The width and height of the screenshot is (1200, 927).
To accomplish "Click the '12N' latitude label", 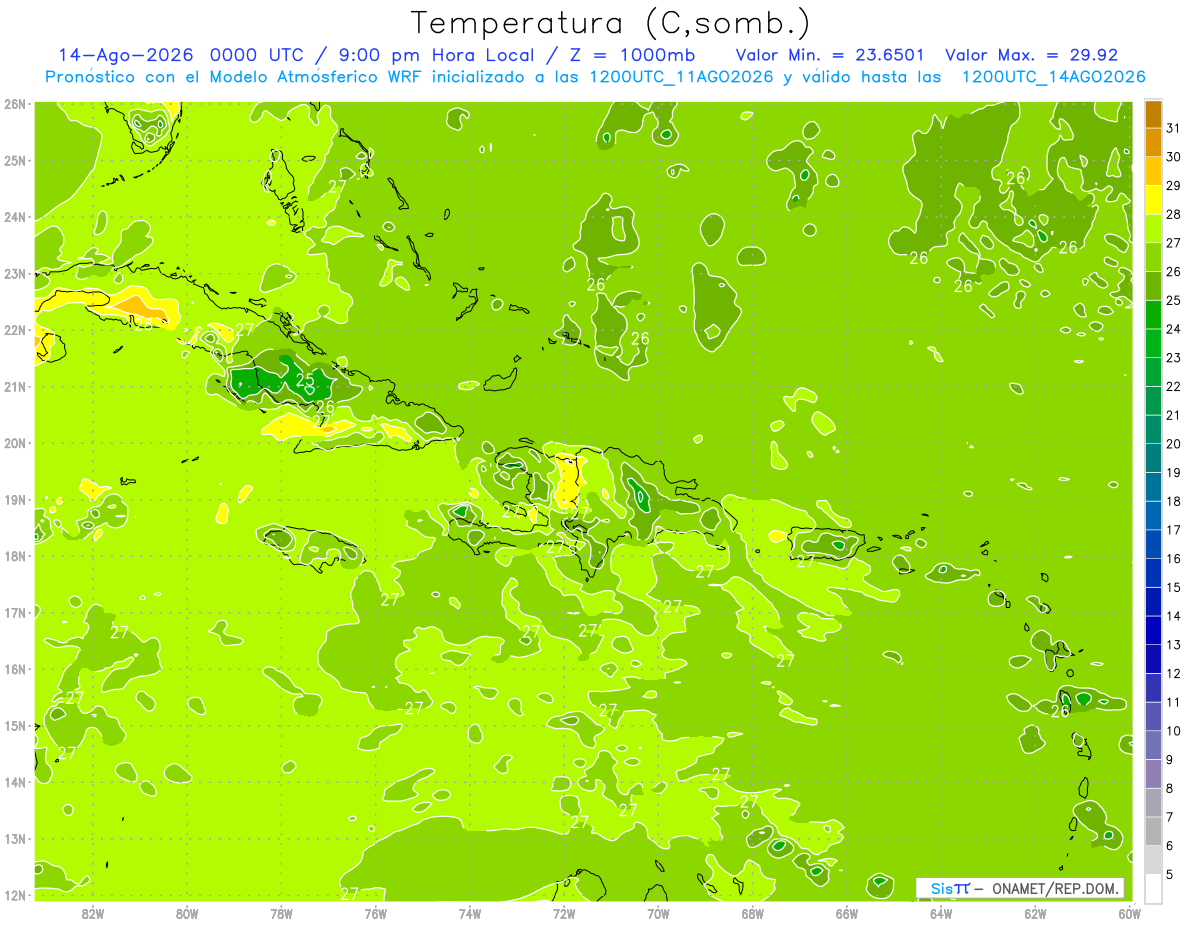I will pos(15,895).
